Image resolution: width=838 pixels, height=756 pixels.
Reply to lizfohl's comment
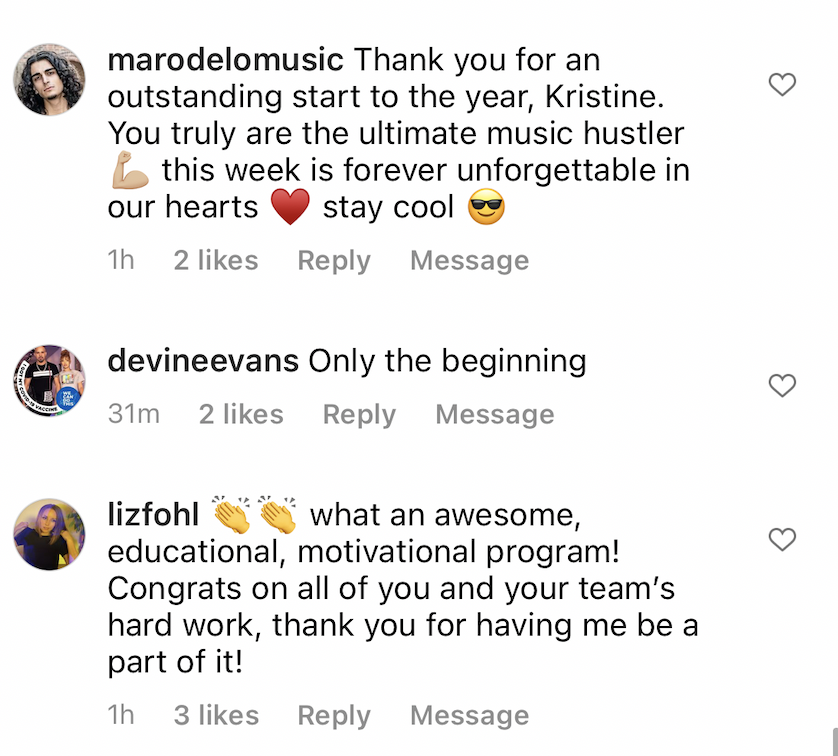coord(334,716)
